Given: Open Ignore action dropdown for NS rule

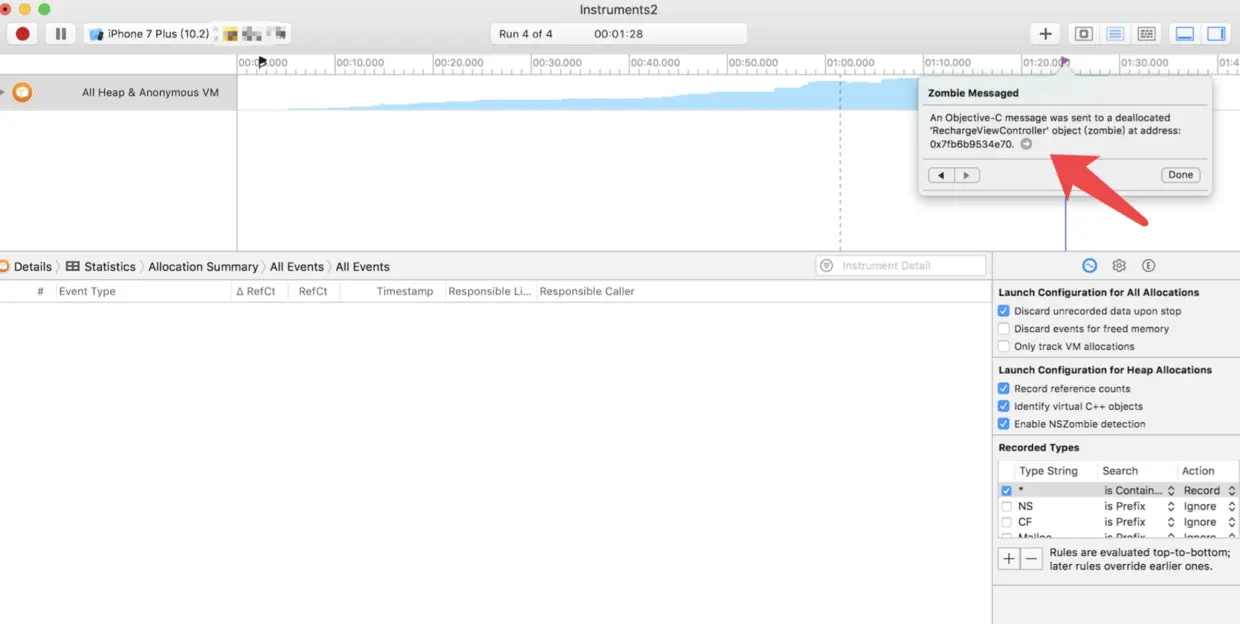Looking at the screenshot, I should (x=1209, y=507).
